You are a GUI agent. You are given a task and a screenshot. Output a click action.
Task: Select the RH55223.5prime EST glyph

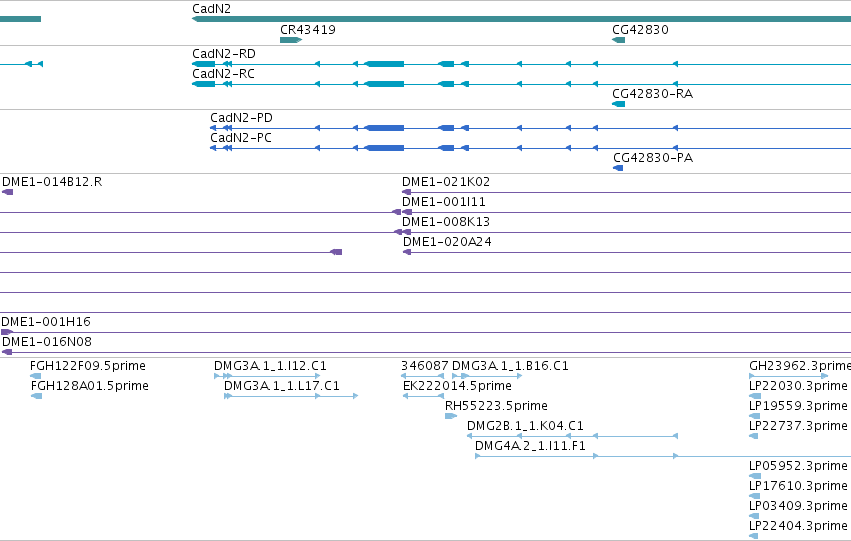point(451,416)
